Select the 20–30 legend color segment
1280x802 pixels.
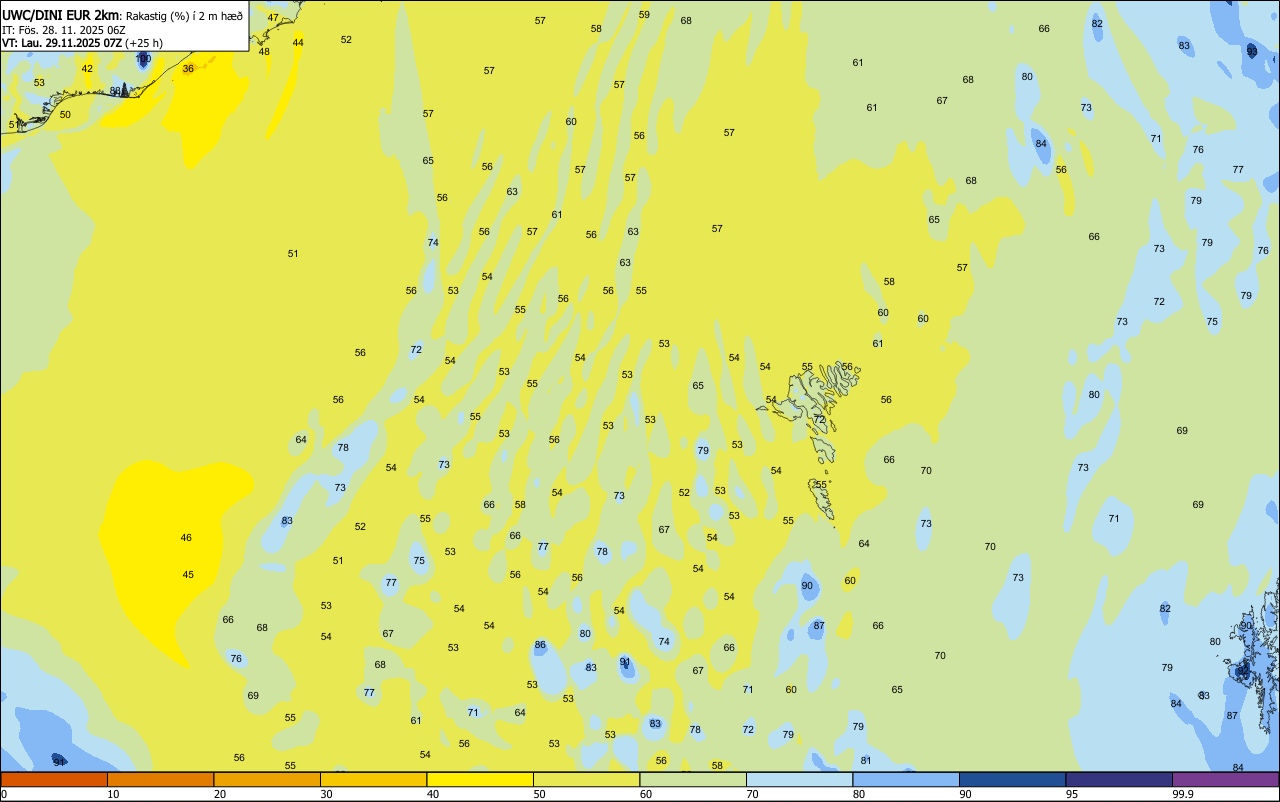point(267,779)
